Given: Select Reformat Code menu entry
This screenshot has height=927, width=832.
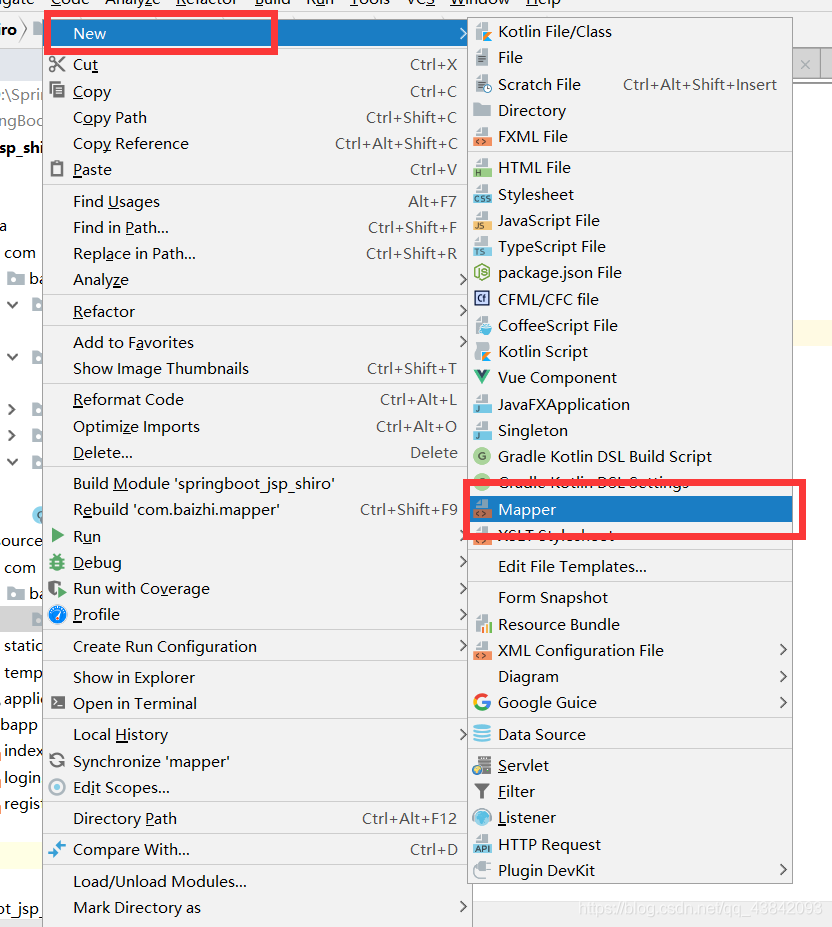Looking at the screenshot, I should click(x=254, y=400).
